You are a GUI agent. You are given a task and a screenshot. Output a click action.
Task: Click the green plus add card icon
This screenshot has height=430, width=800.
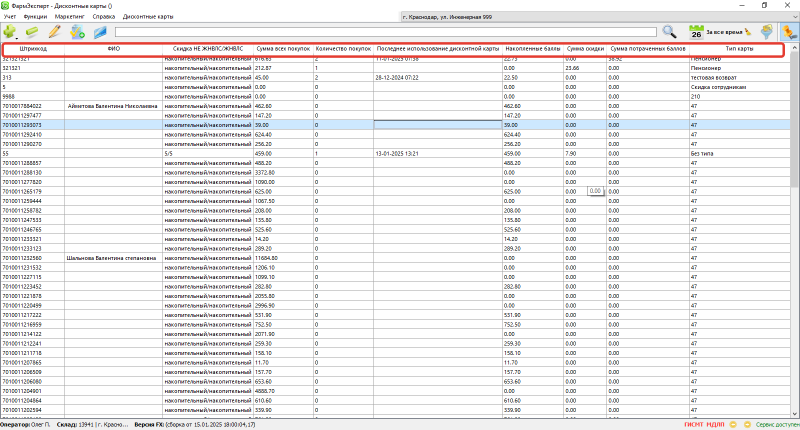pyautogui.click(x=9, y=33)
